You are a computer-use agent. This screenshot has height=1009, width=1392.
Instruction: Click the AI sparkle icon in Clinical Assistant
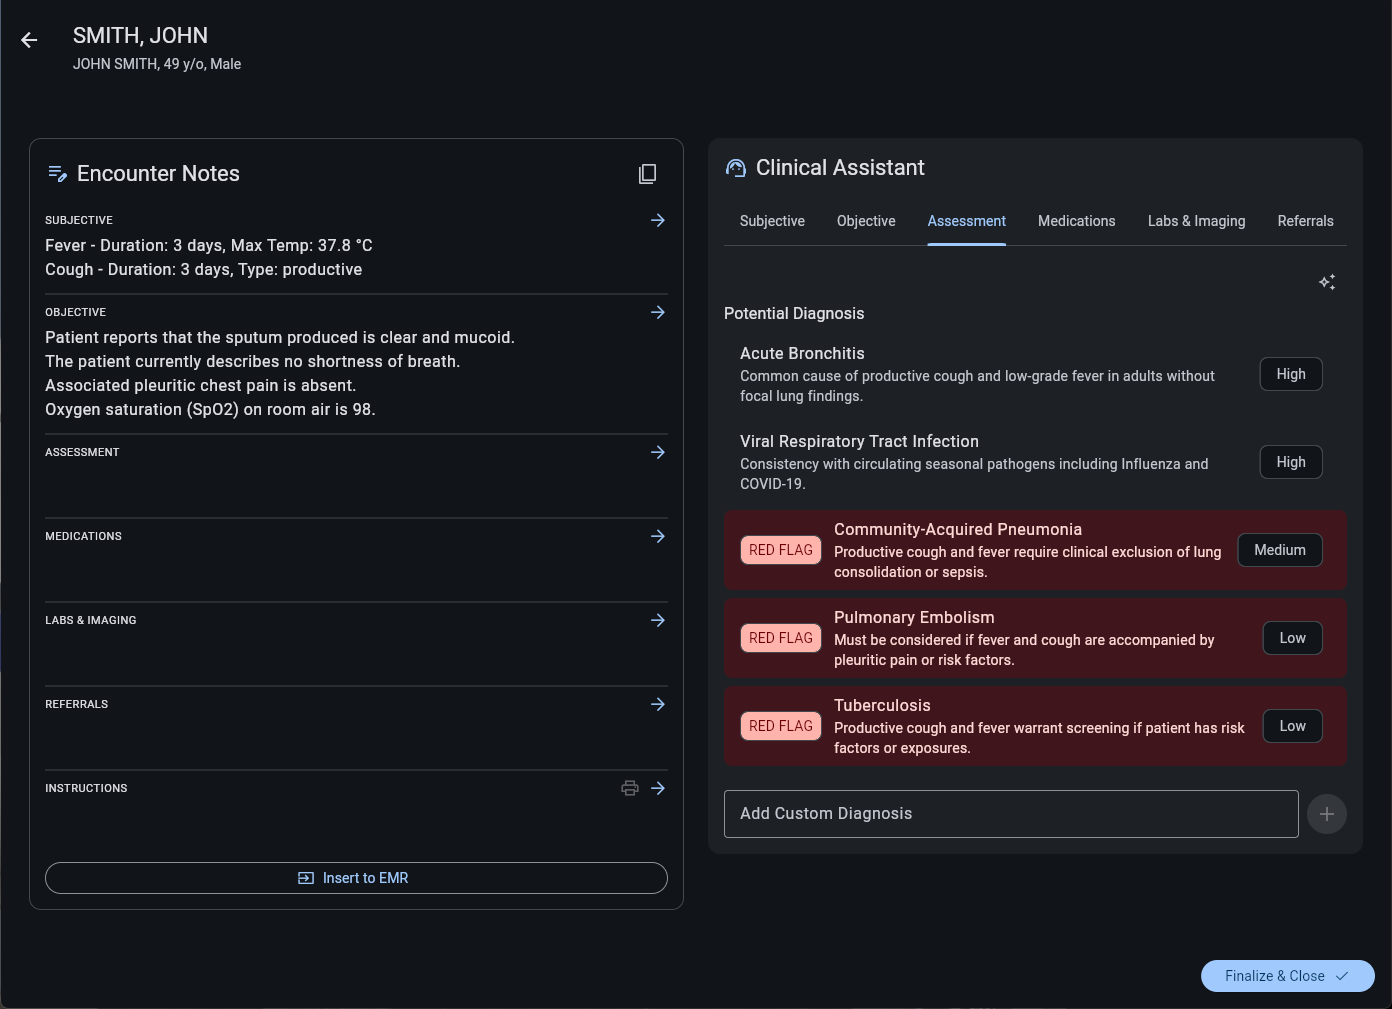coord(1327,282)
